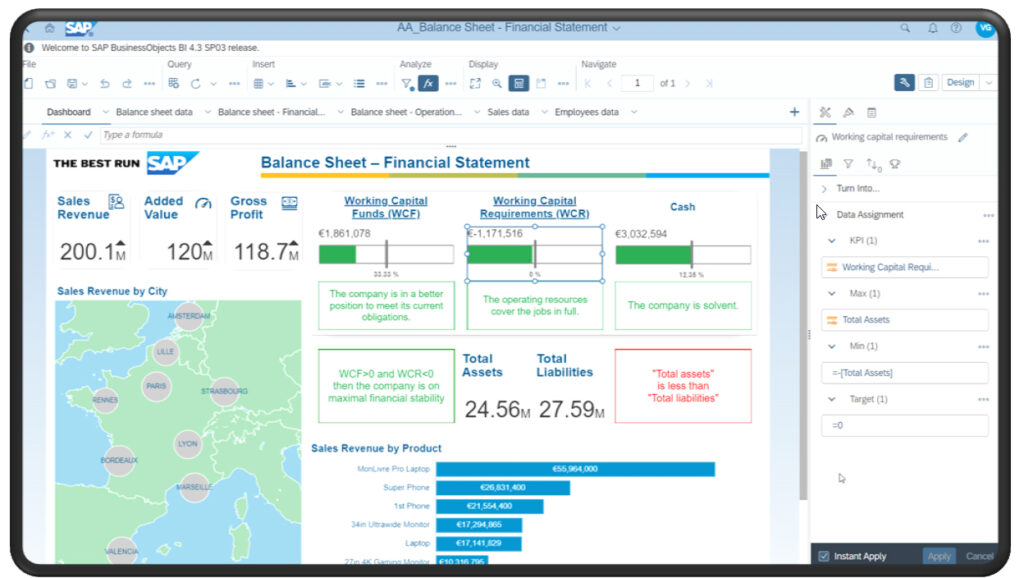
Task: Click the zoom icon in the Display section
Action: (x=497, y=83)
